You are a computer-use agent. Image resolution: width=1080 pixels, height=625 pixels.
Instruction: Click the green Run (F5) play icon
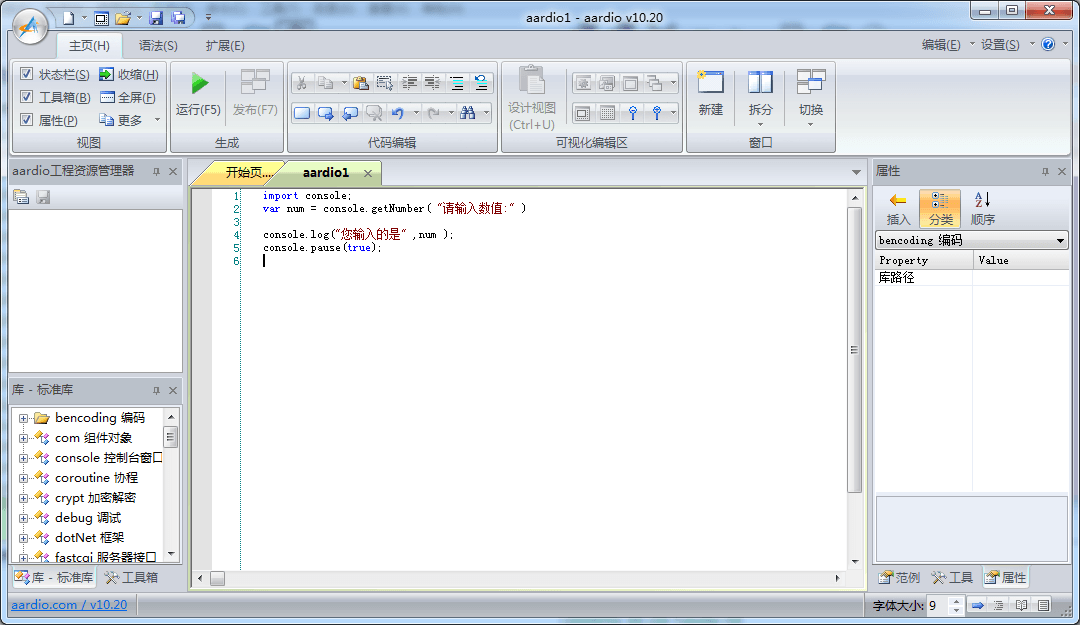pos(199,85)
